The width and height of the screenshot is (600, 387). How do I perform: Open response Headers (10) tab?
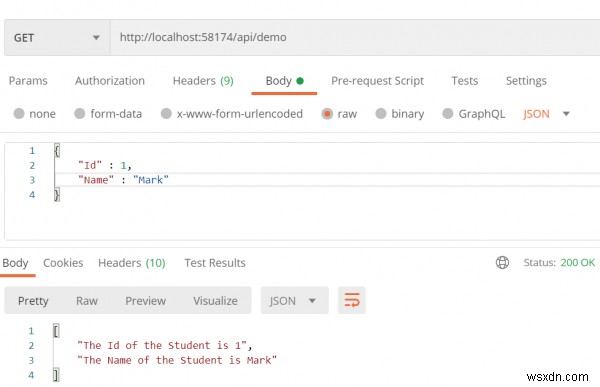[132, 263]
